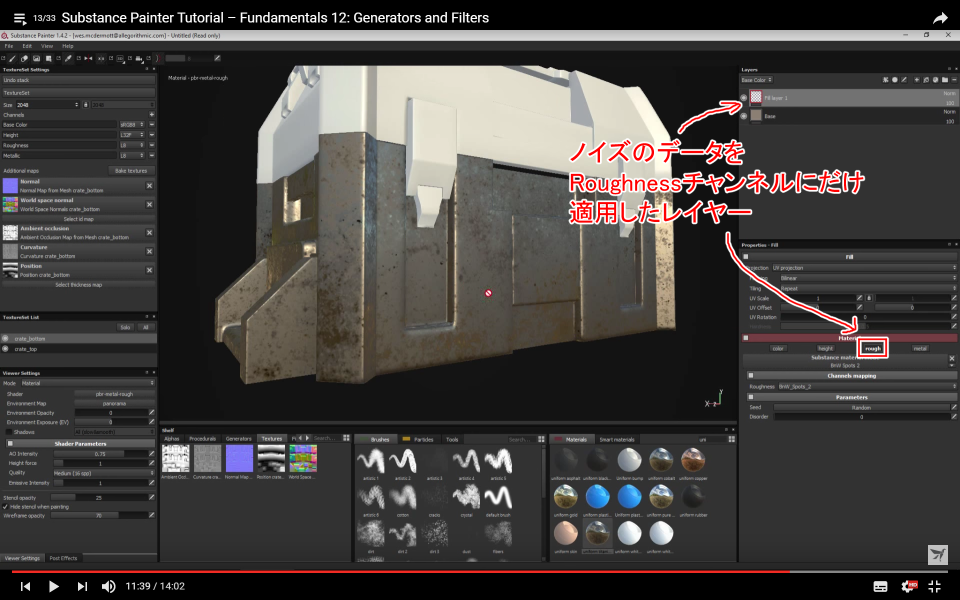Open the video playlist menu icon
This screenshot has height=600, width=960.
point(20,18)
